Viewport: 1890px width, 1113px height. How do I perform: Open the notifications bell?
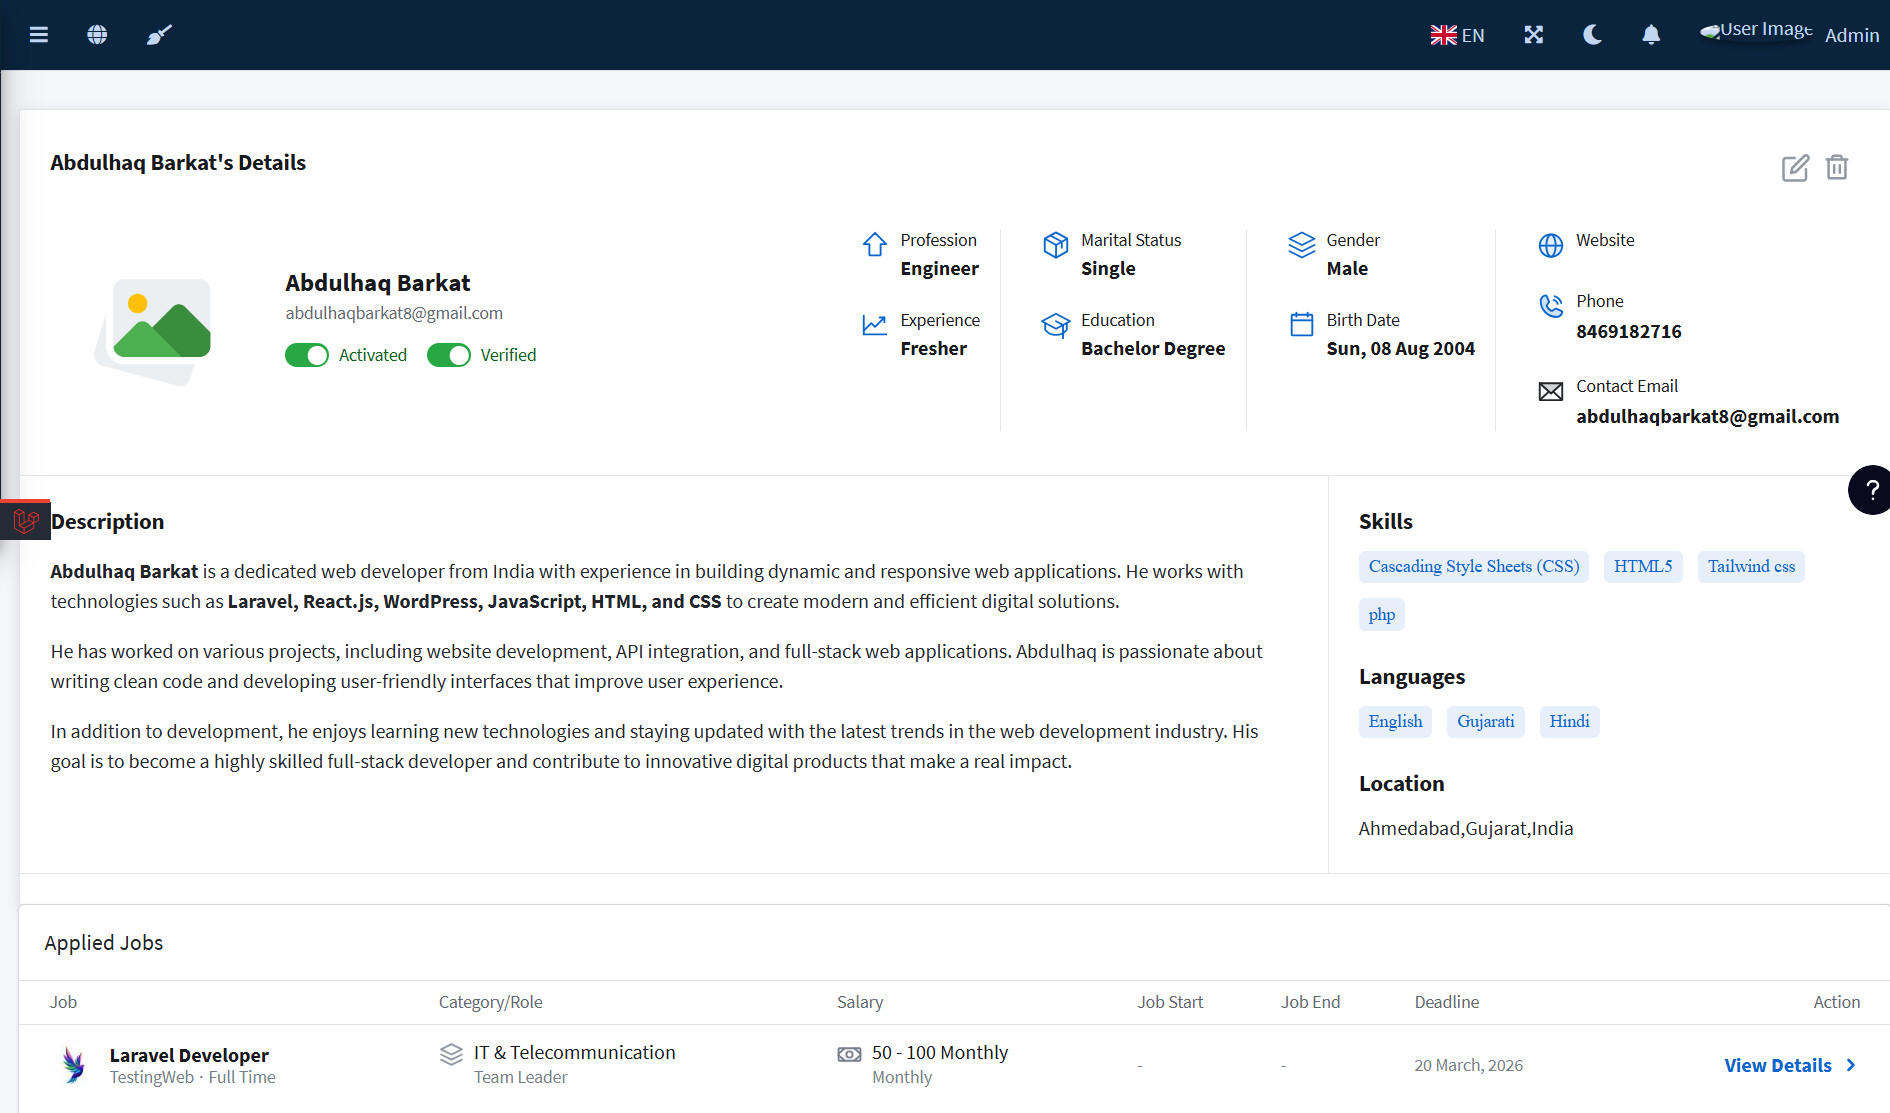coord(1651,35)
